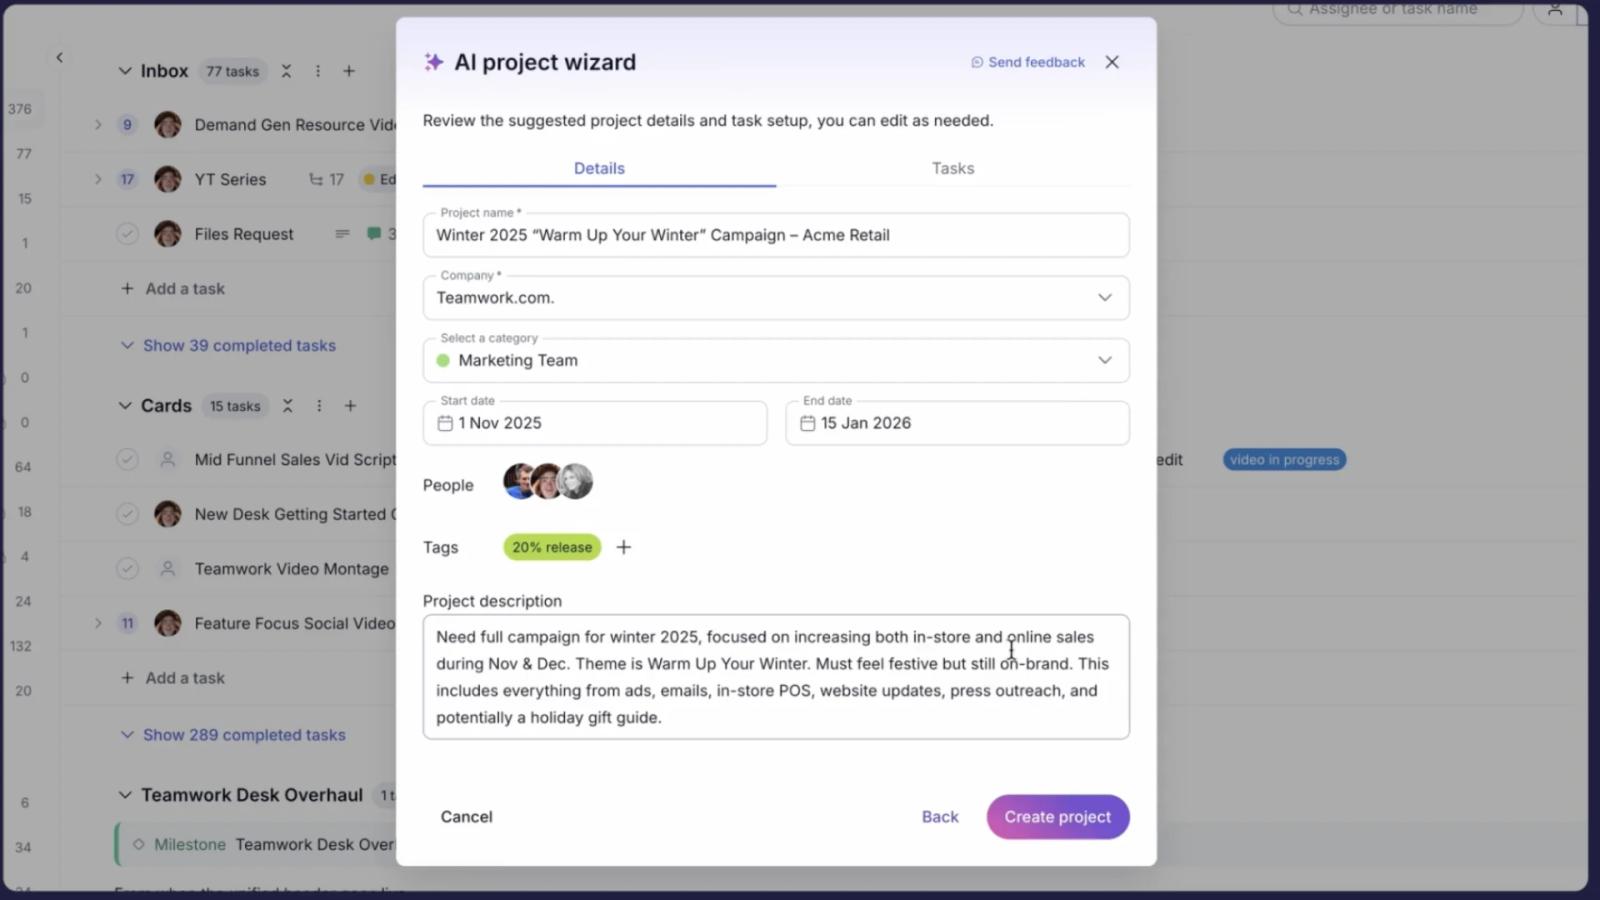This screenshot has width=1600, height=900.
Task: Expand Show 289 completed tasks
Action: [234, 735]
